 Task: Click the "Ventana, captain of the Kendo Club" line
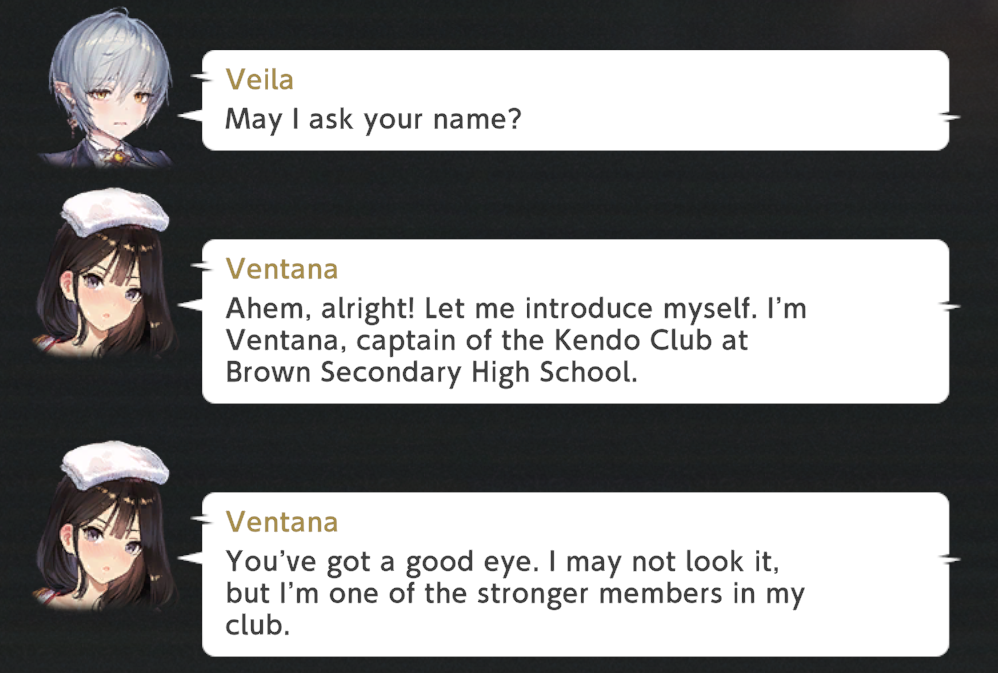[x=487, y=340]
